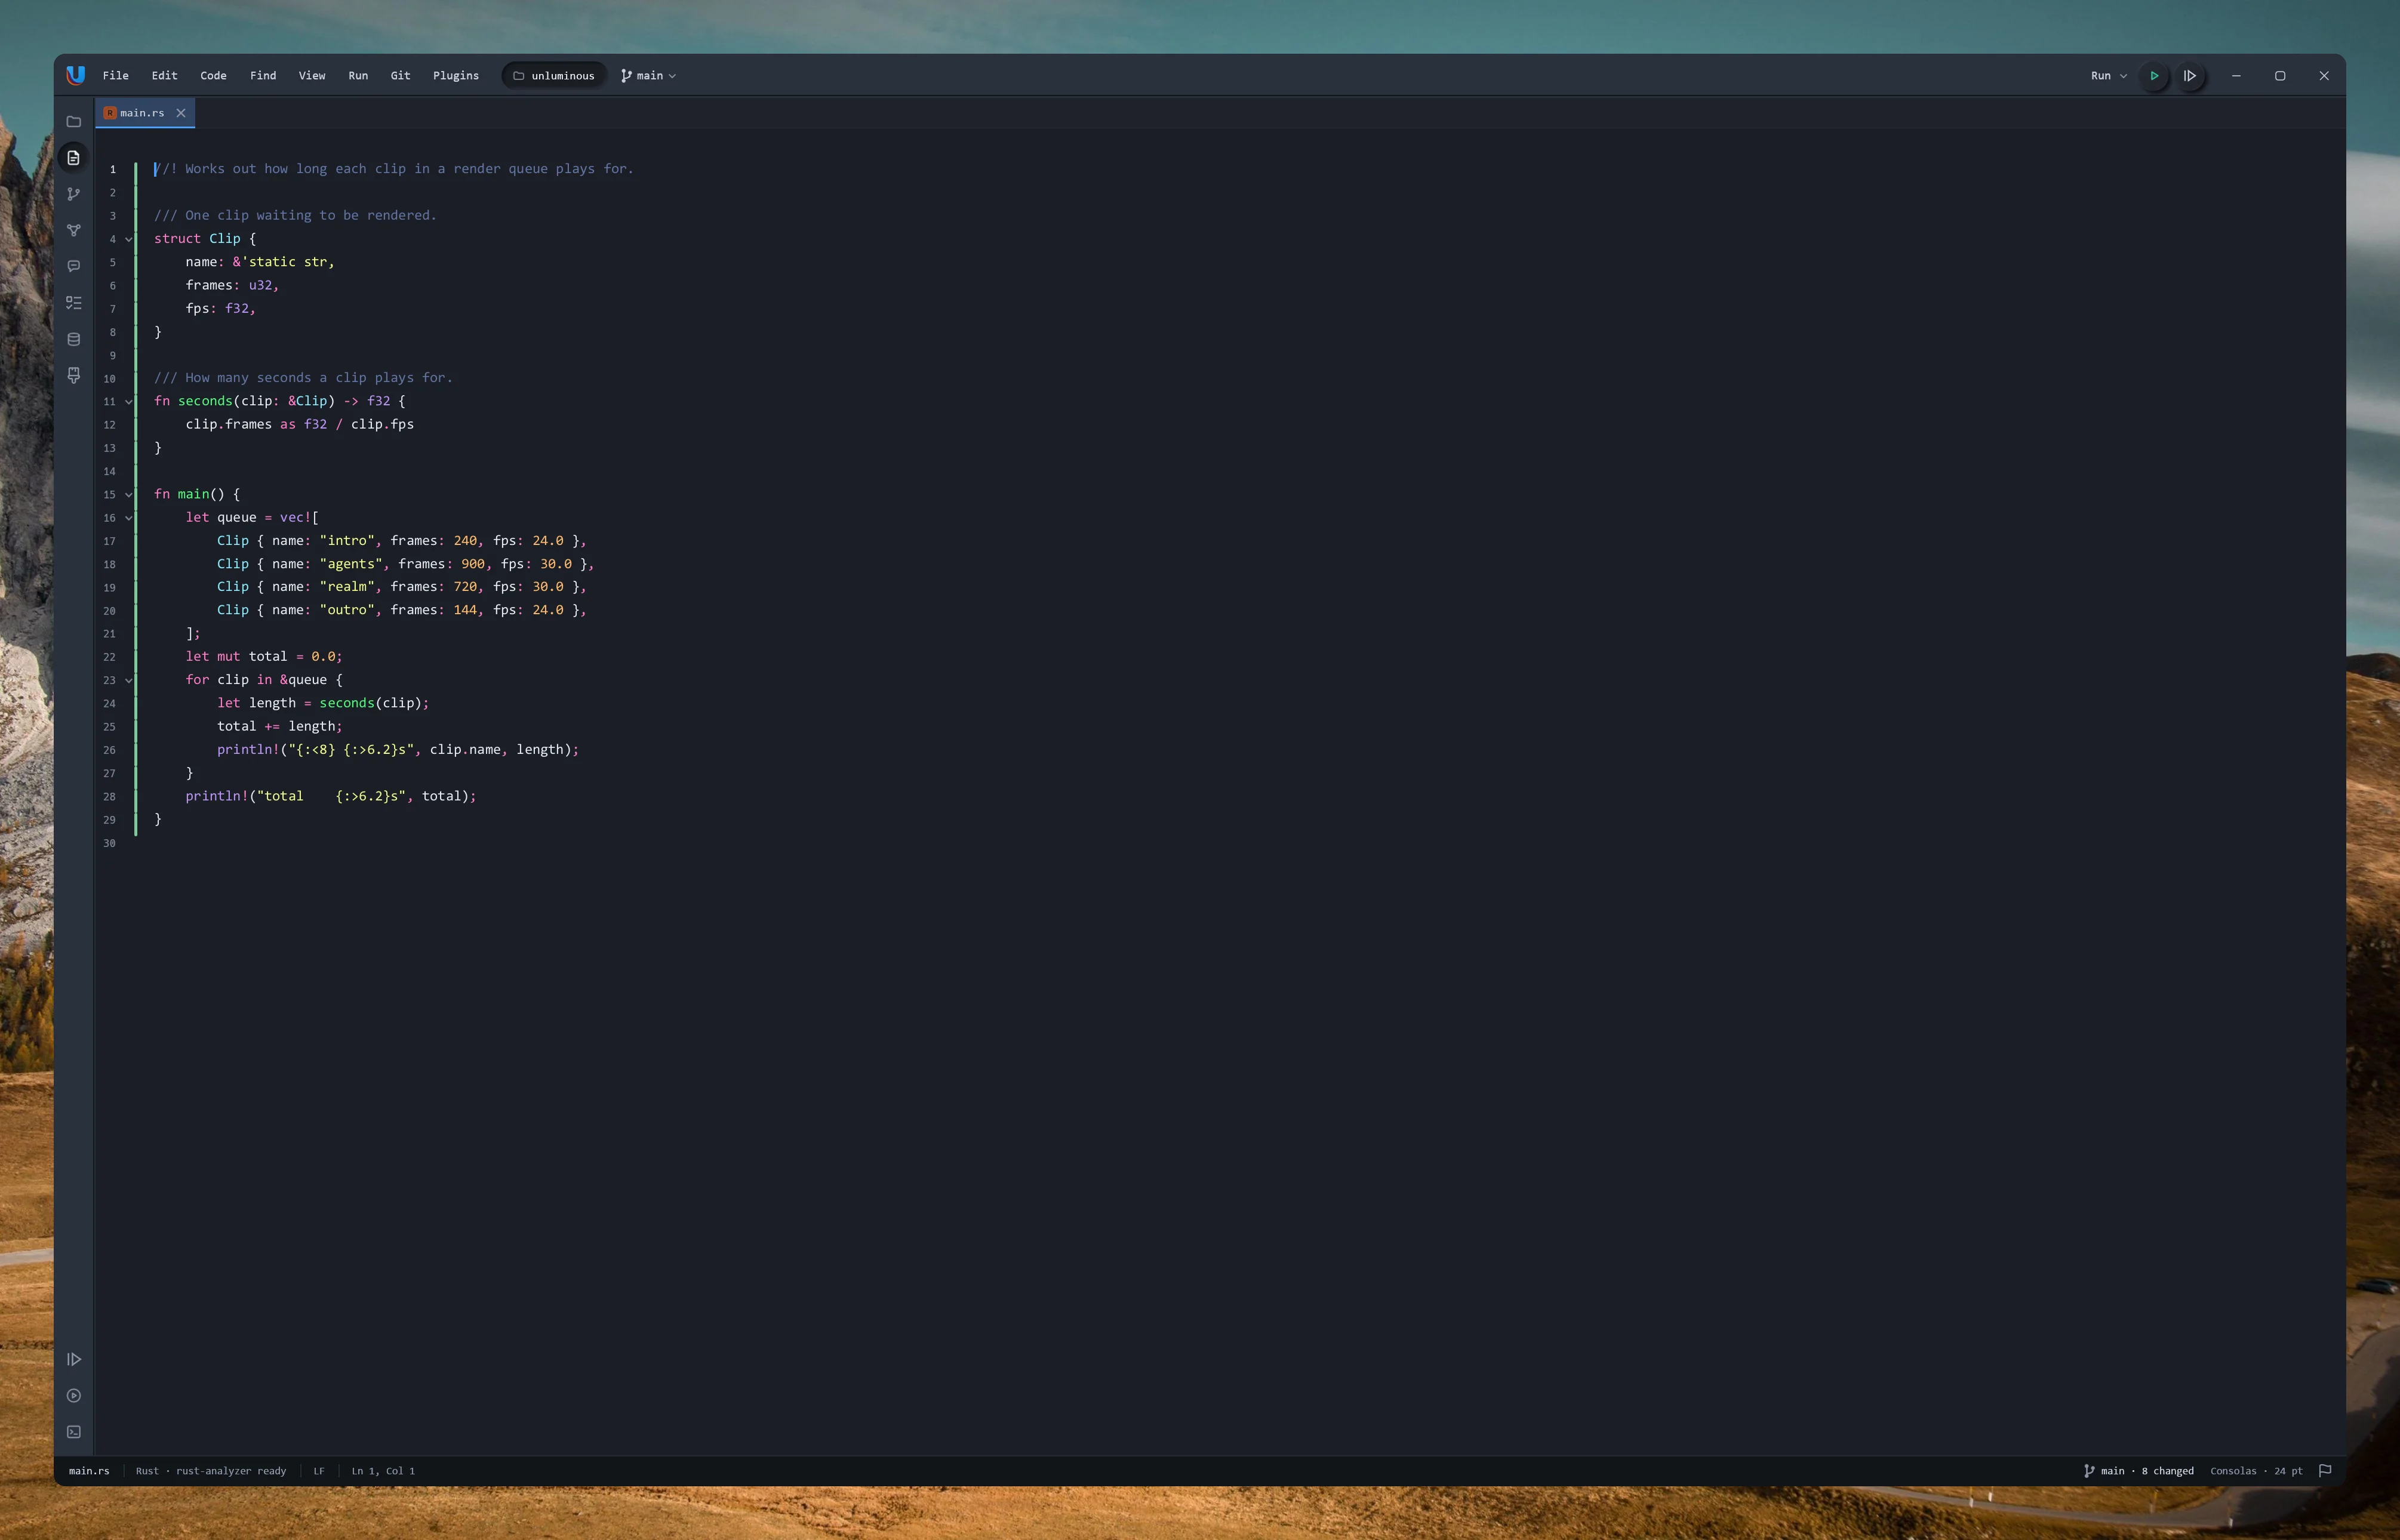
Task: Open the checklist tasks sidebar icon
Action: click(x=73, y=302)
